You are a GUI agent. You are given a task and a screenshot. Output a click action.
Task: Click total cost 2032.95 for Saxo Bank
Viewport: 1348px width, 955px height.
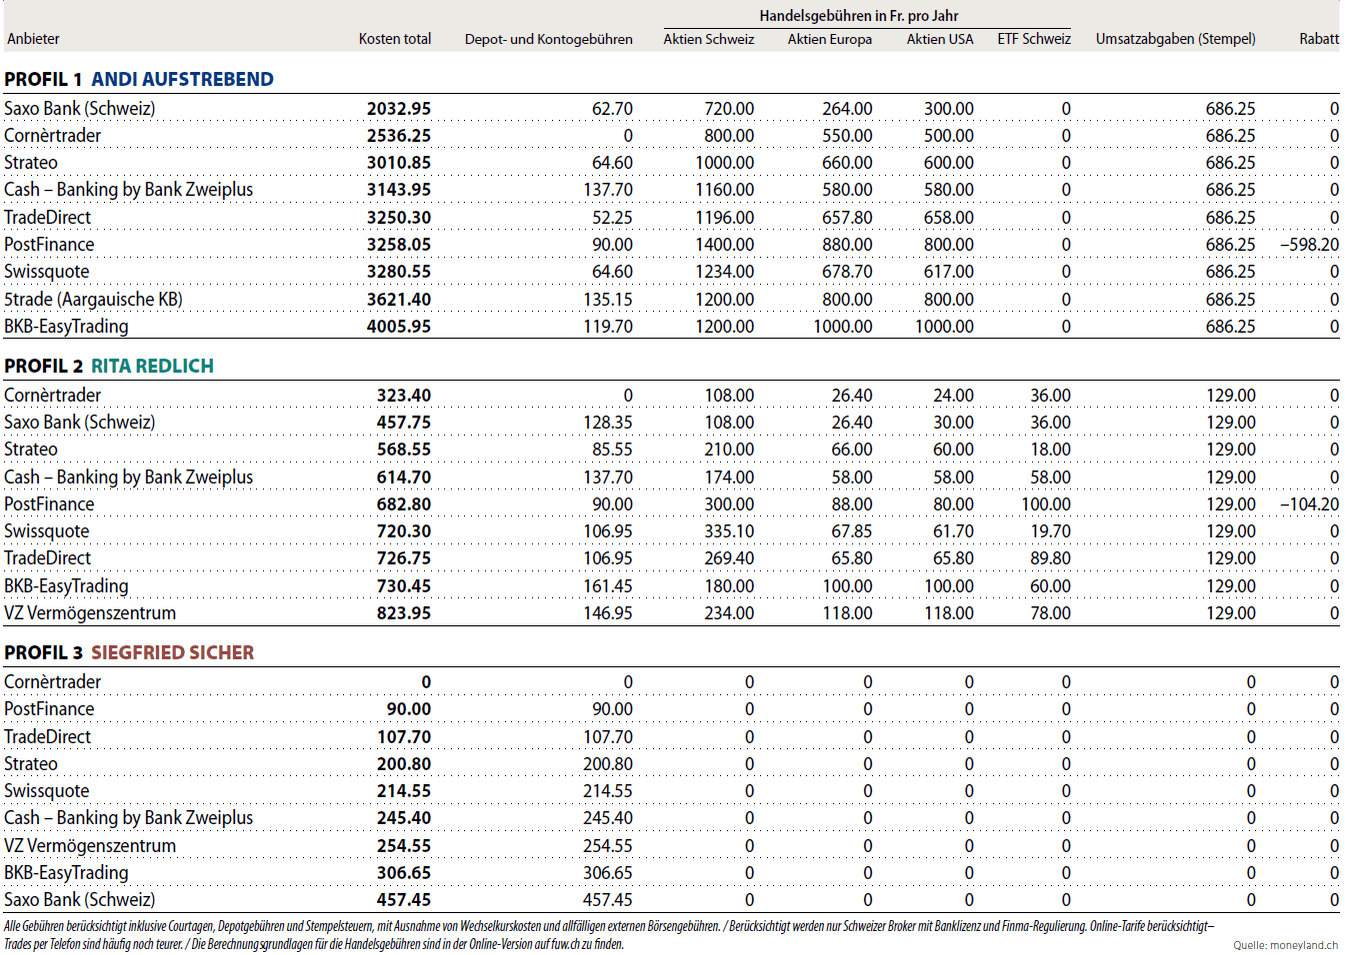click(x=399, y=109)
